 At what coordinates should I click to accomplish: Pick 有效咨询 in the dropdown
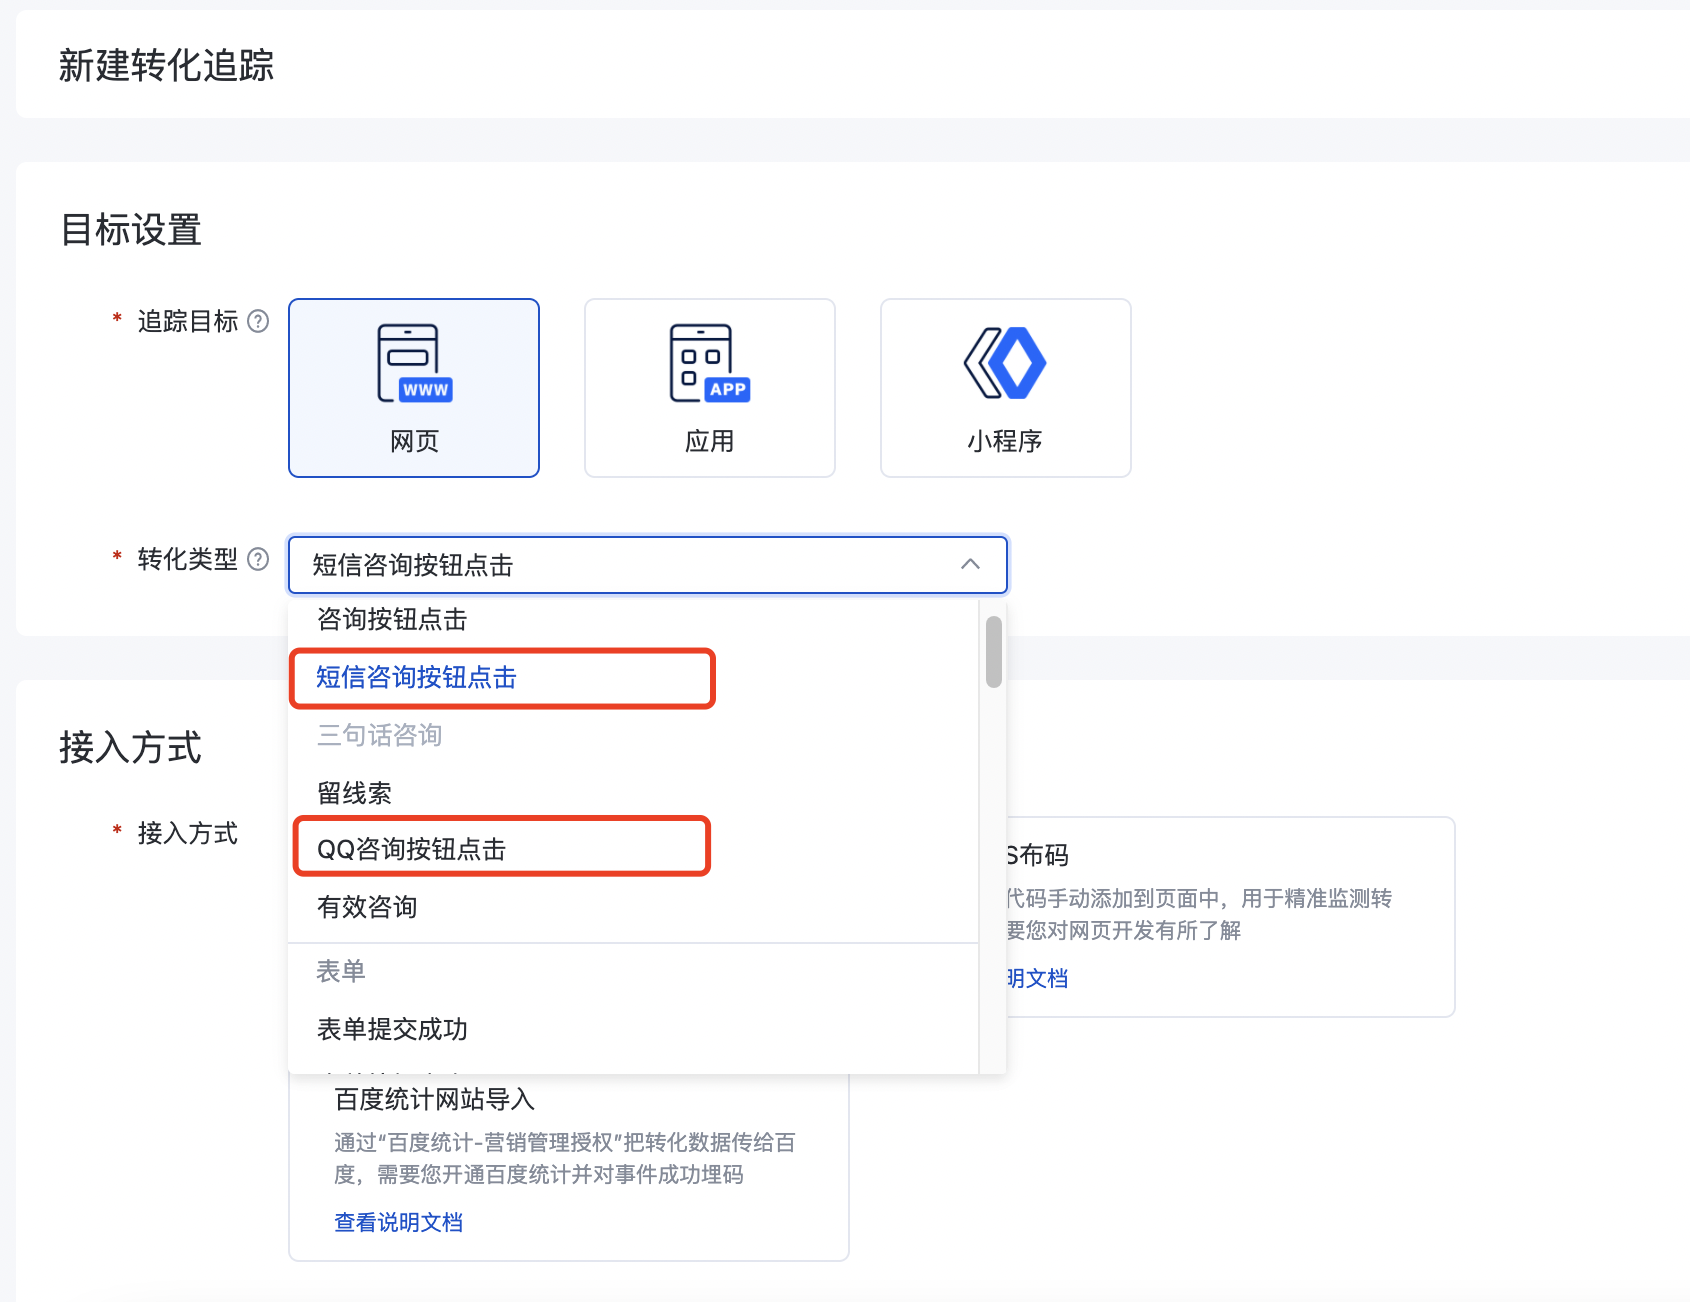[366, 907]
